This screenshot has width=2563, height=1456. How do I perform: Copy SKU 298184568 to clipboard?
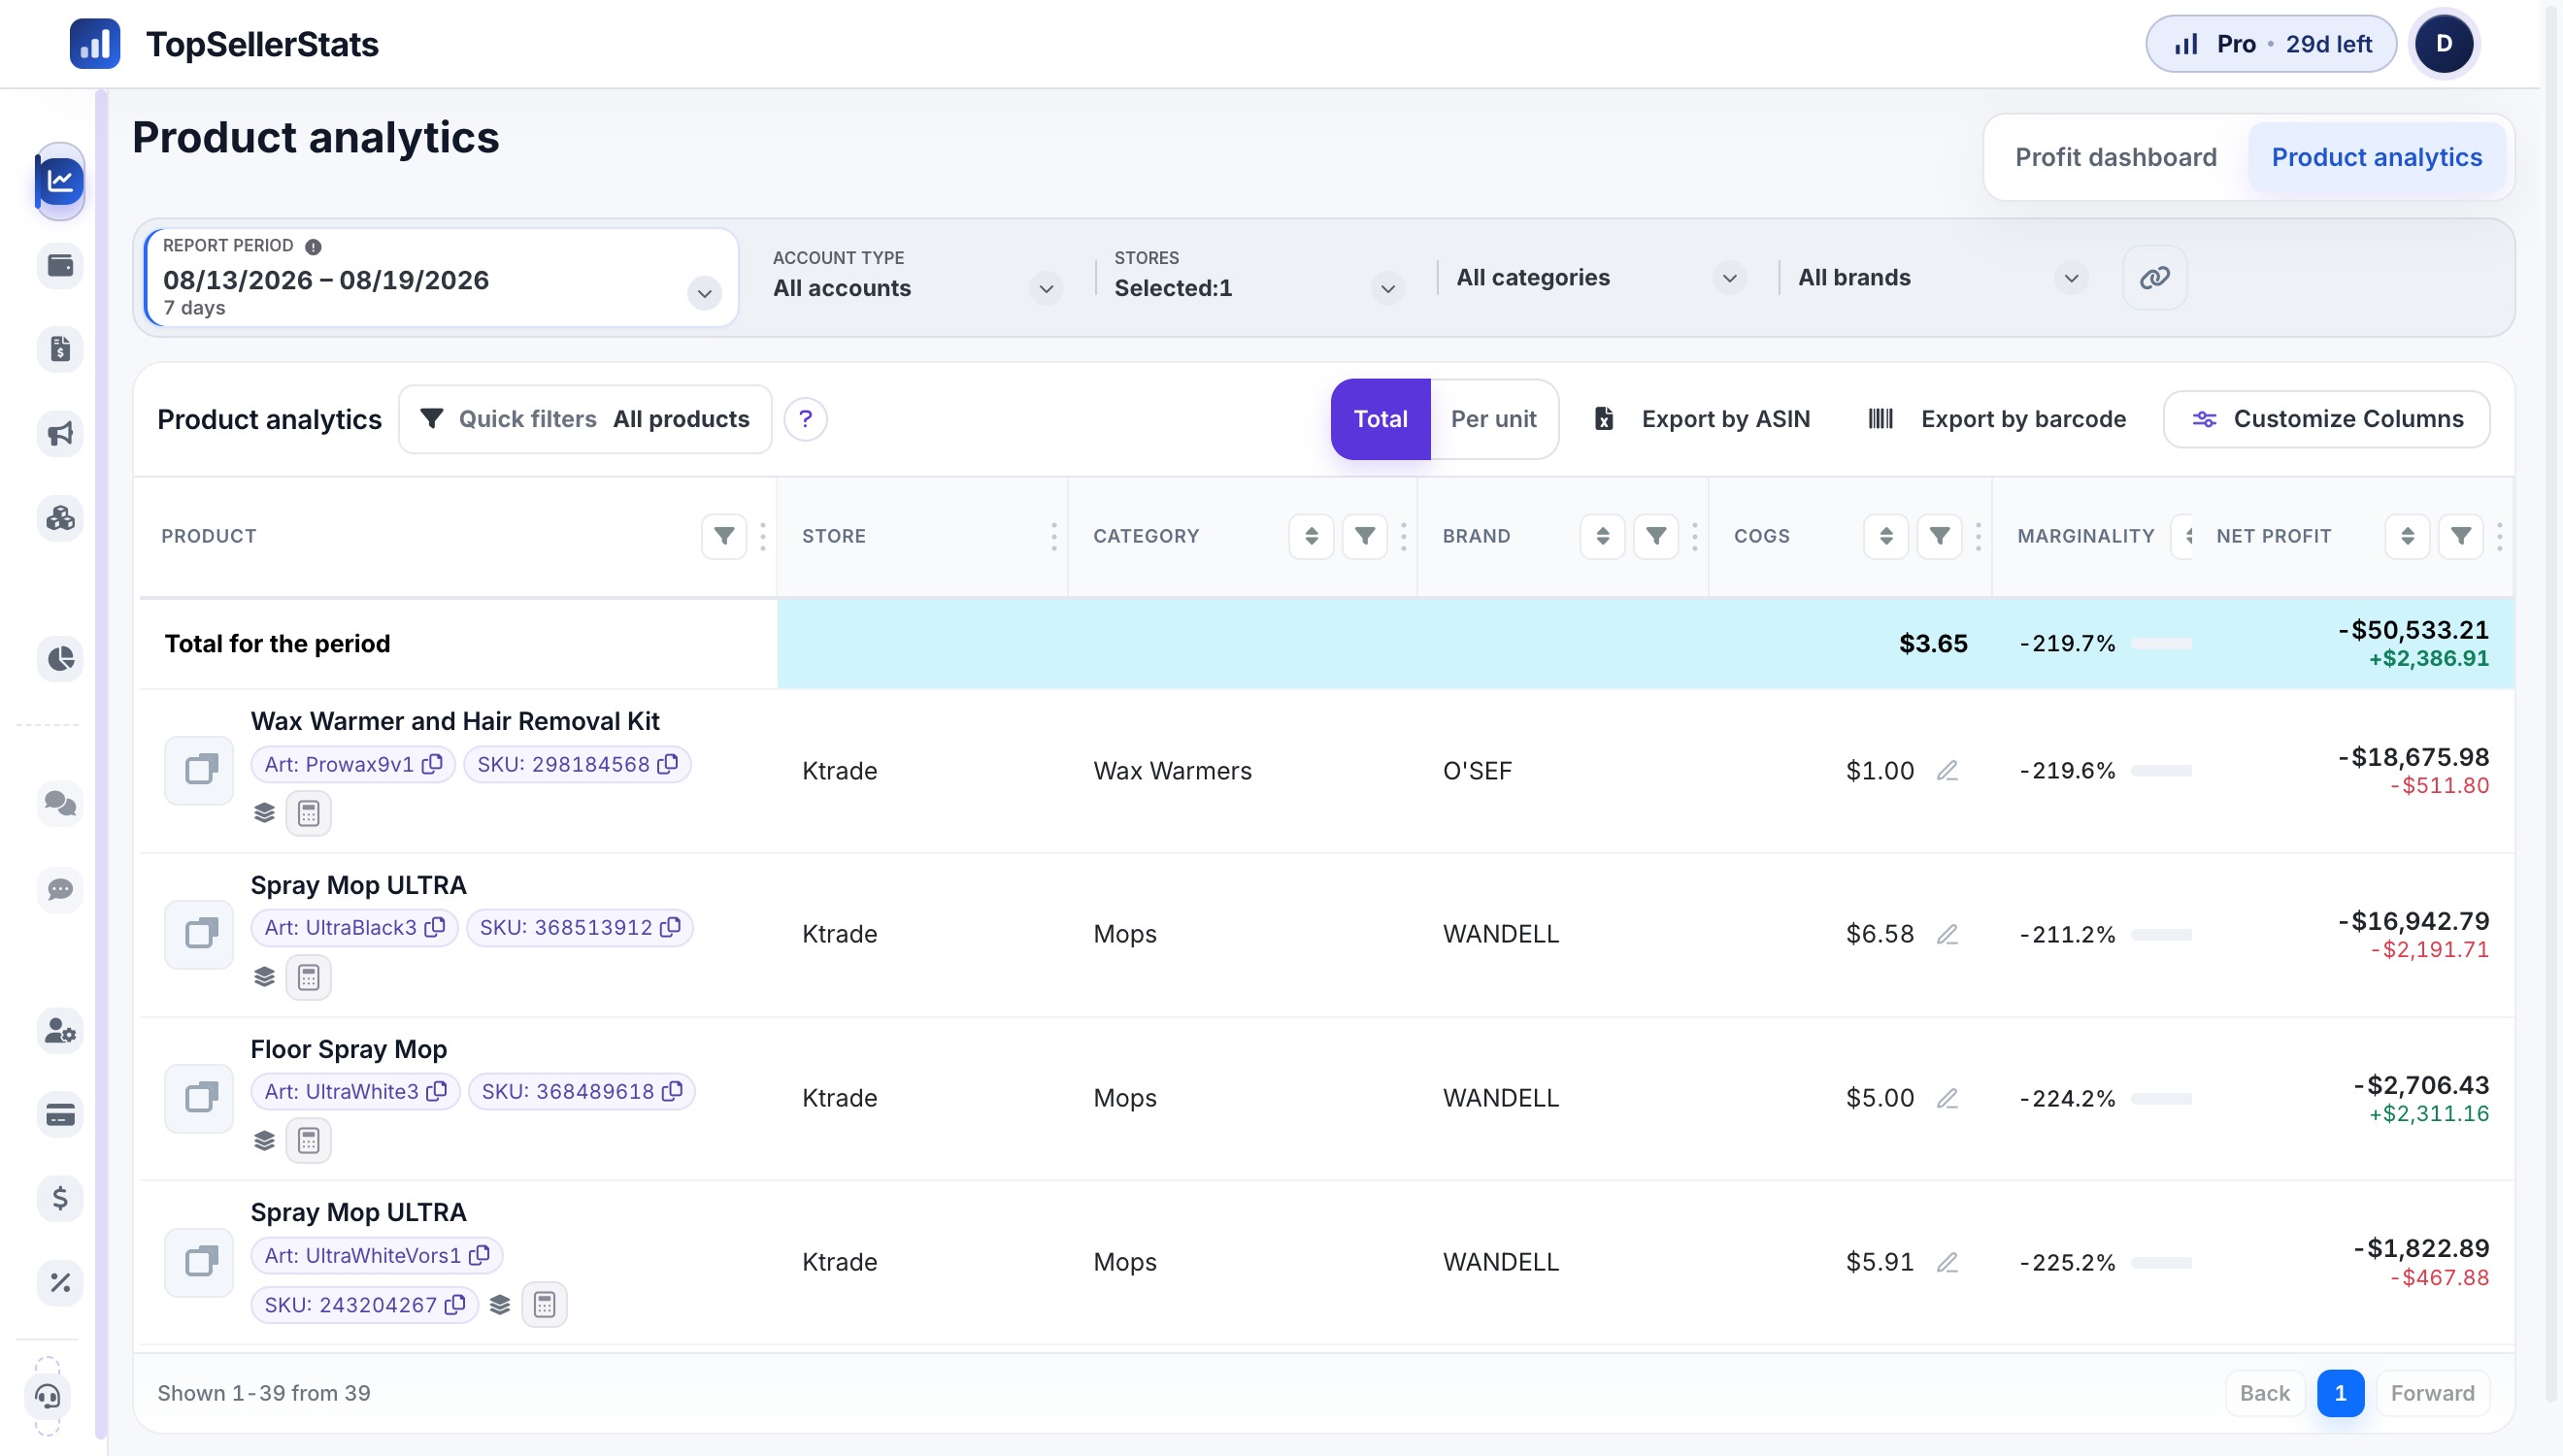667,764
